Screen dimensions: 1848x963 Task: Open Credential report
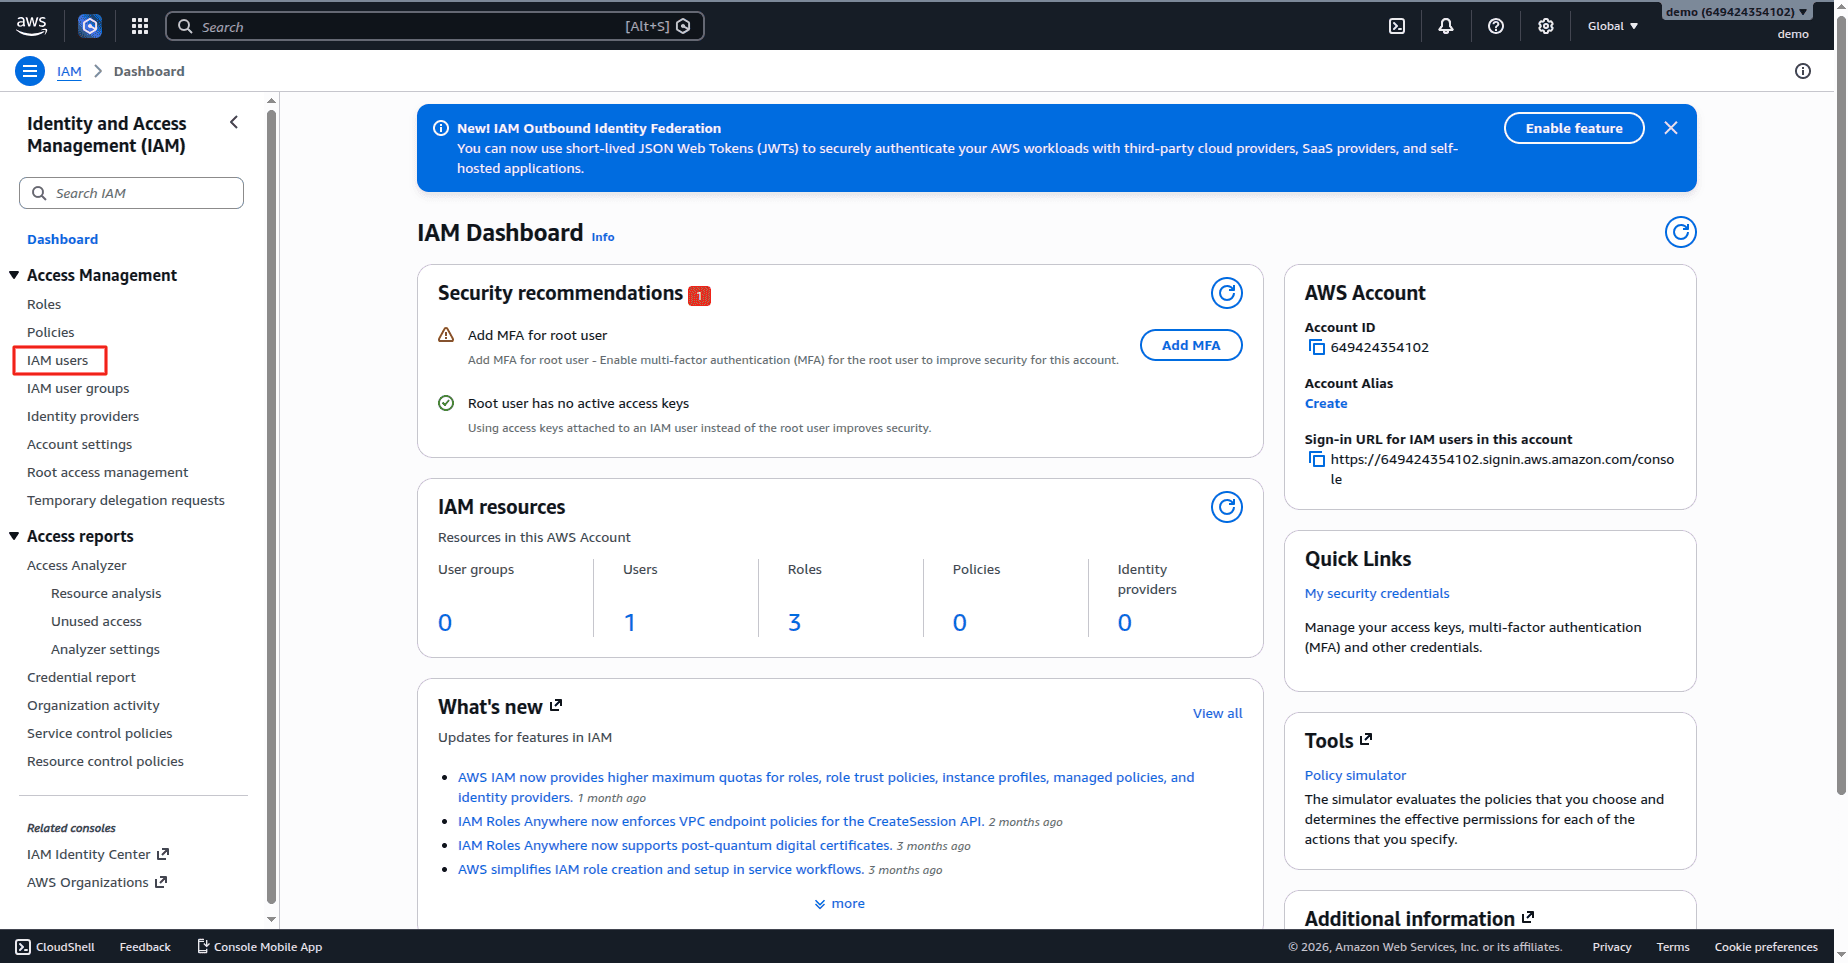click(81, 677)
